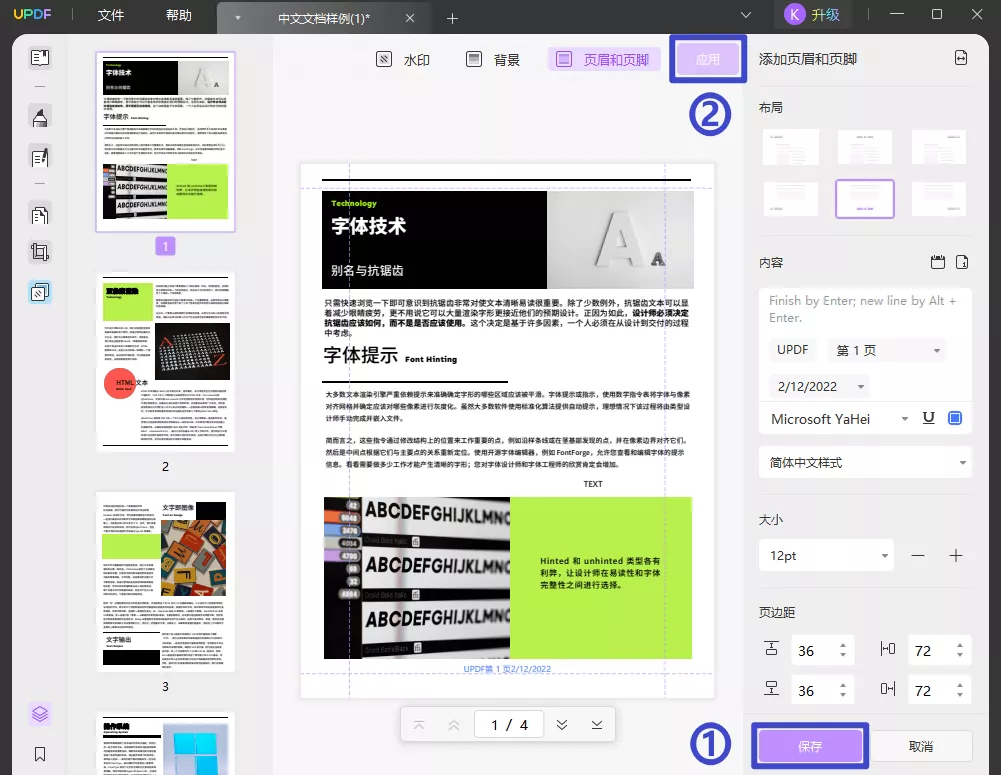Step the top margin 36 value

843,651
